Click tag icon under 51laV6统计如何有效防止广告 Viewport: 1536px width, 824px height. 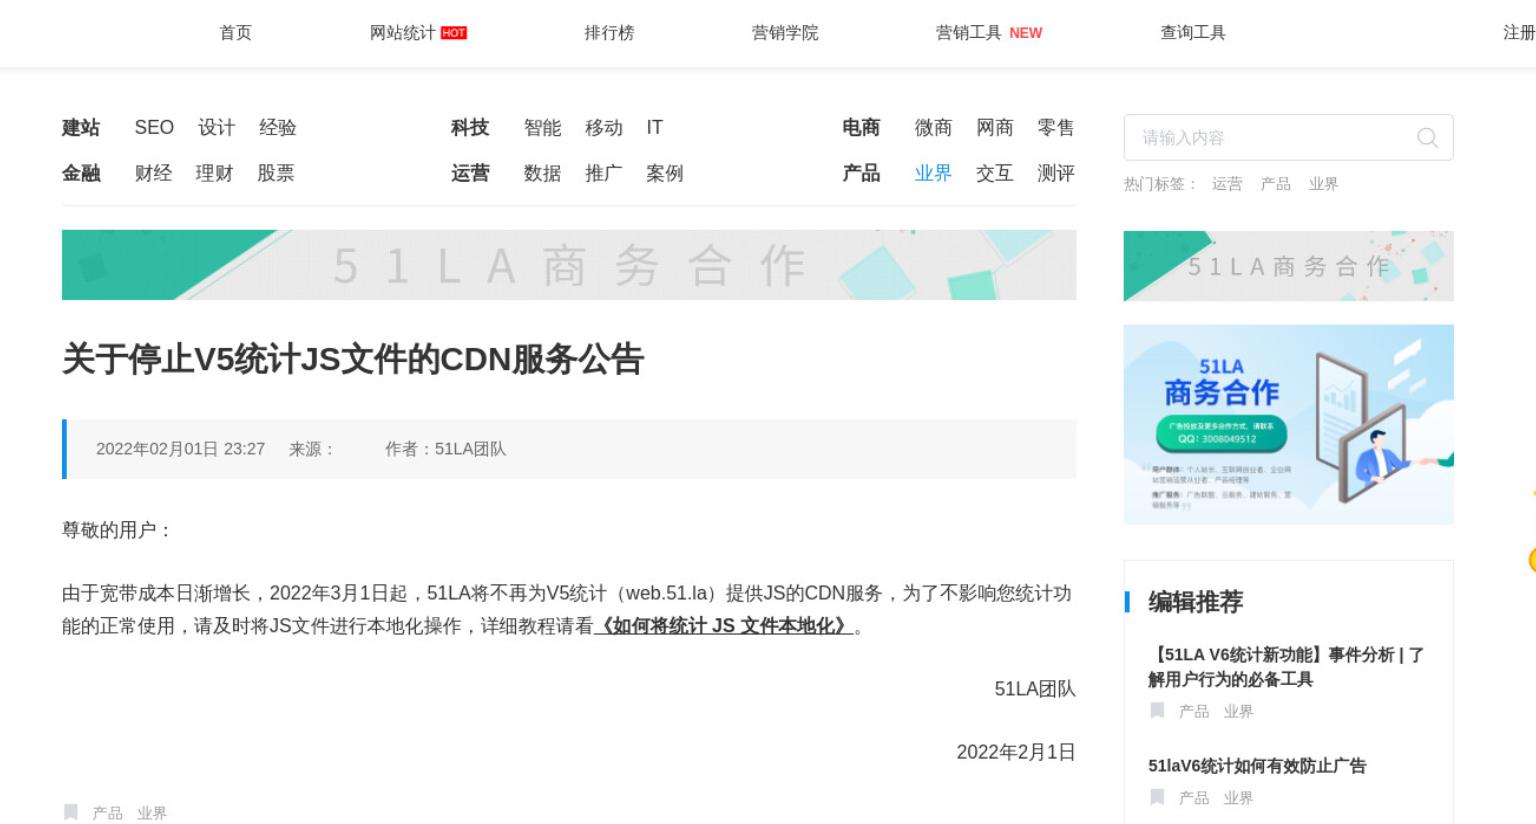tap(1157, 797)
